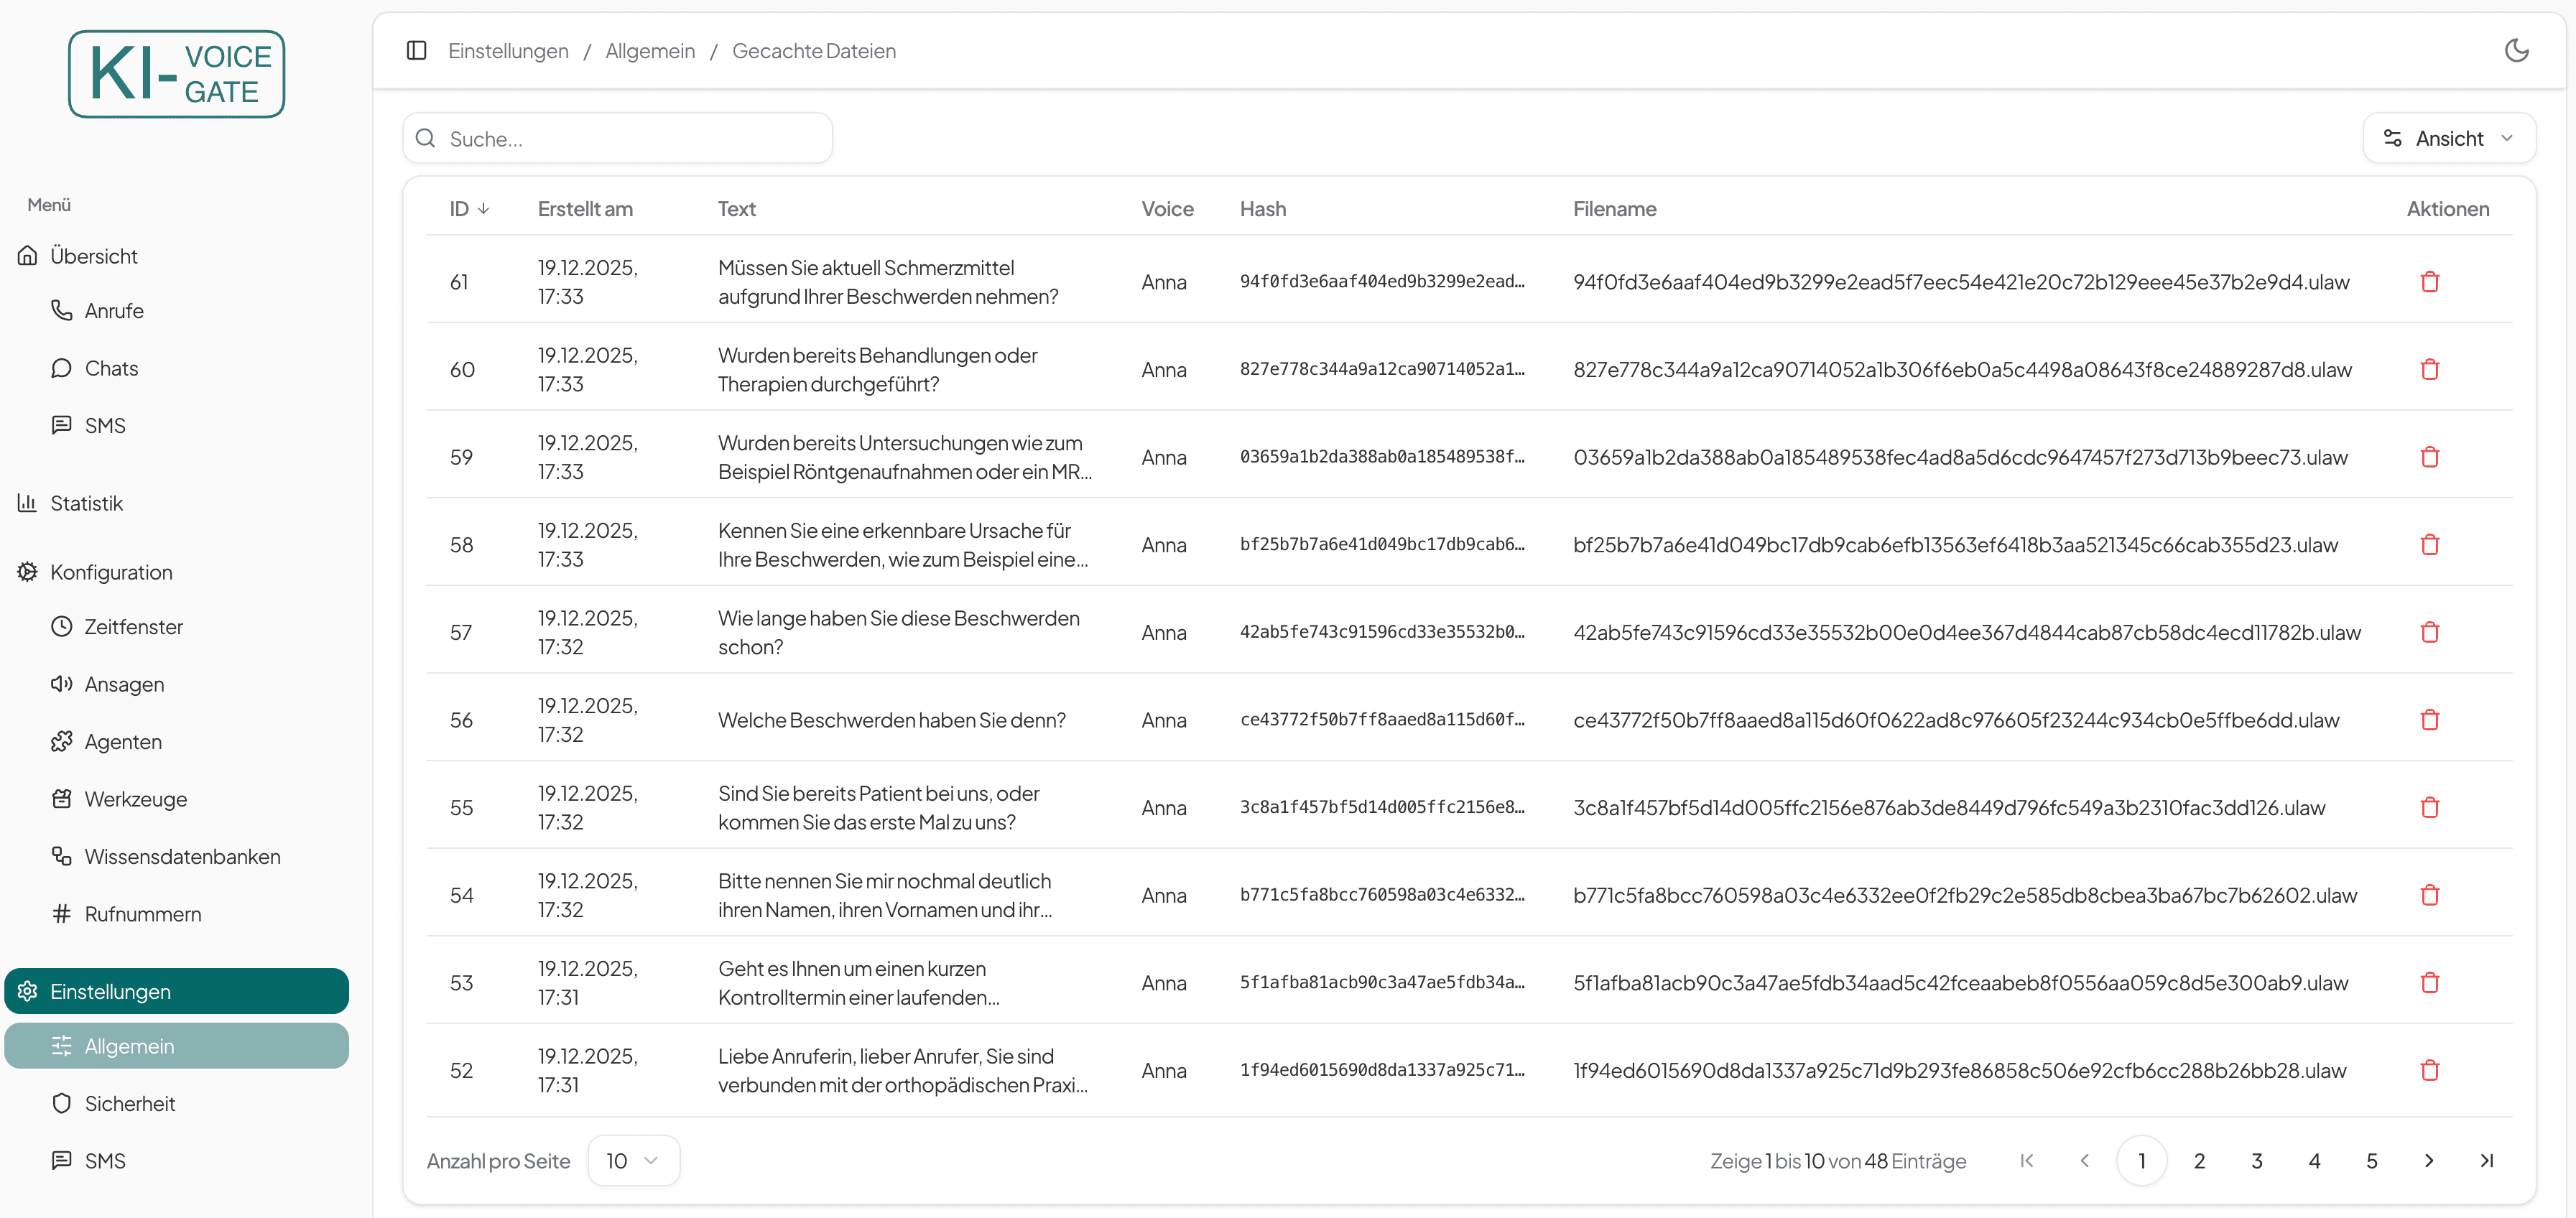Open Anrufe from the sidebar
Viewport: 2576px width, 1218px height.
point(114,311)
